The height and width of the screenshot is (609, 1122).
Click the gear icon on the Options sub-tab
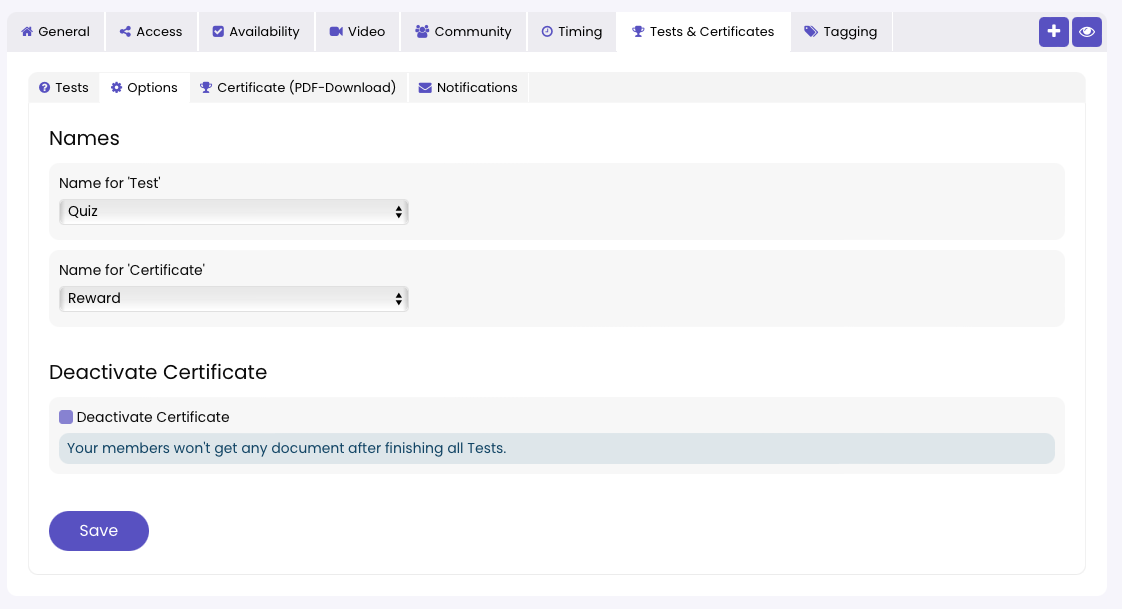(116, 87)
